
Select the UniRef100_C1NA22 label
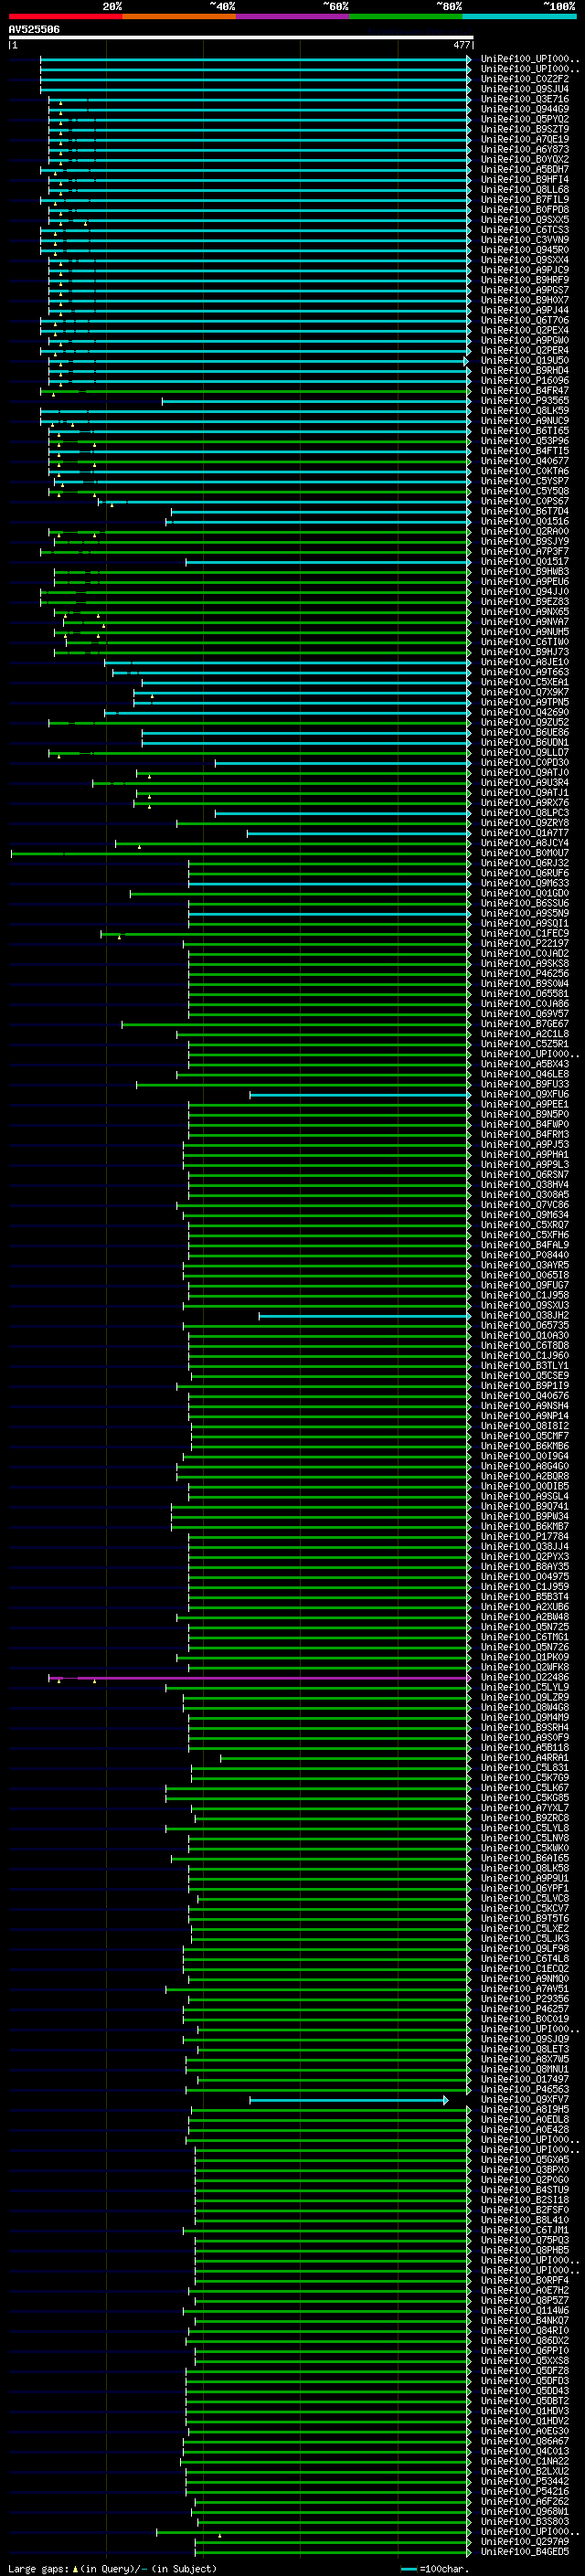click(525, 2461)
